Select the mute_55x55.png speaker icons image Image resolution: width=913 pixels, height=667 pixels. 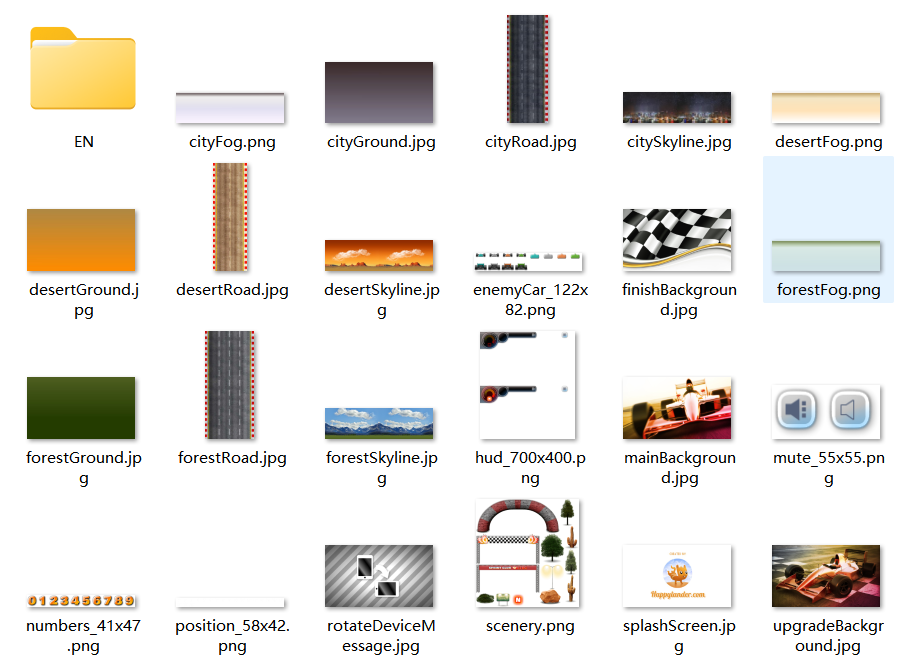coord(826,411)
